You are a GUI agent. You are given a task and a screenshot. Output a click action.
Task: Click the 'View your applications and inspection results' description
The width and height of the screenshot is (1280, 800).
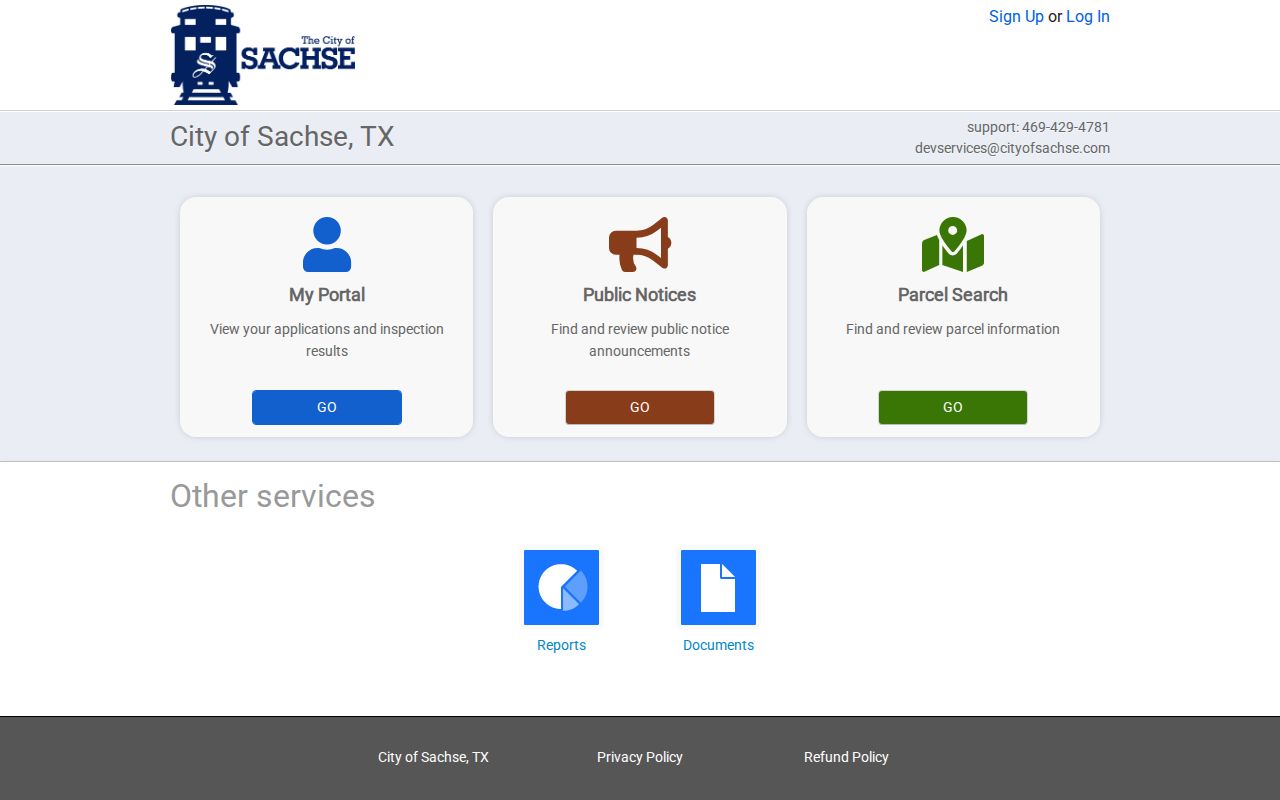click(x=327, y=340)
